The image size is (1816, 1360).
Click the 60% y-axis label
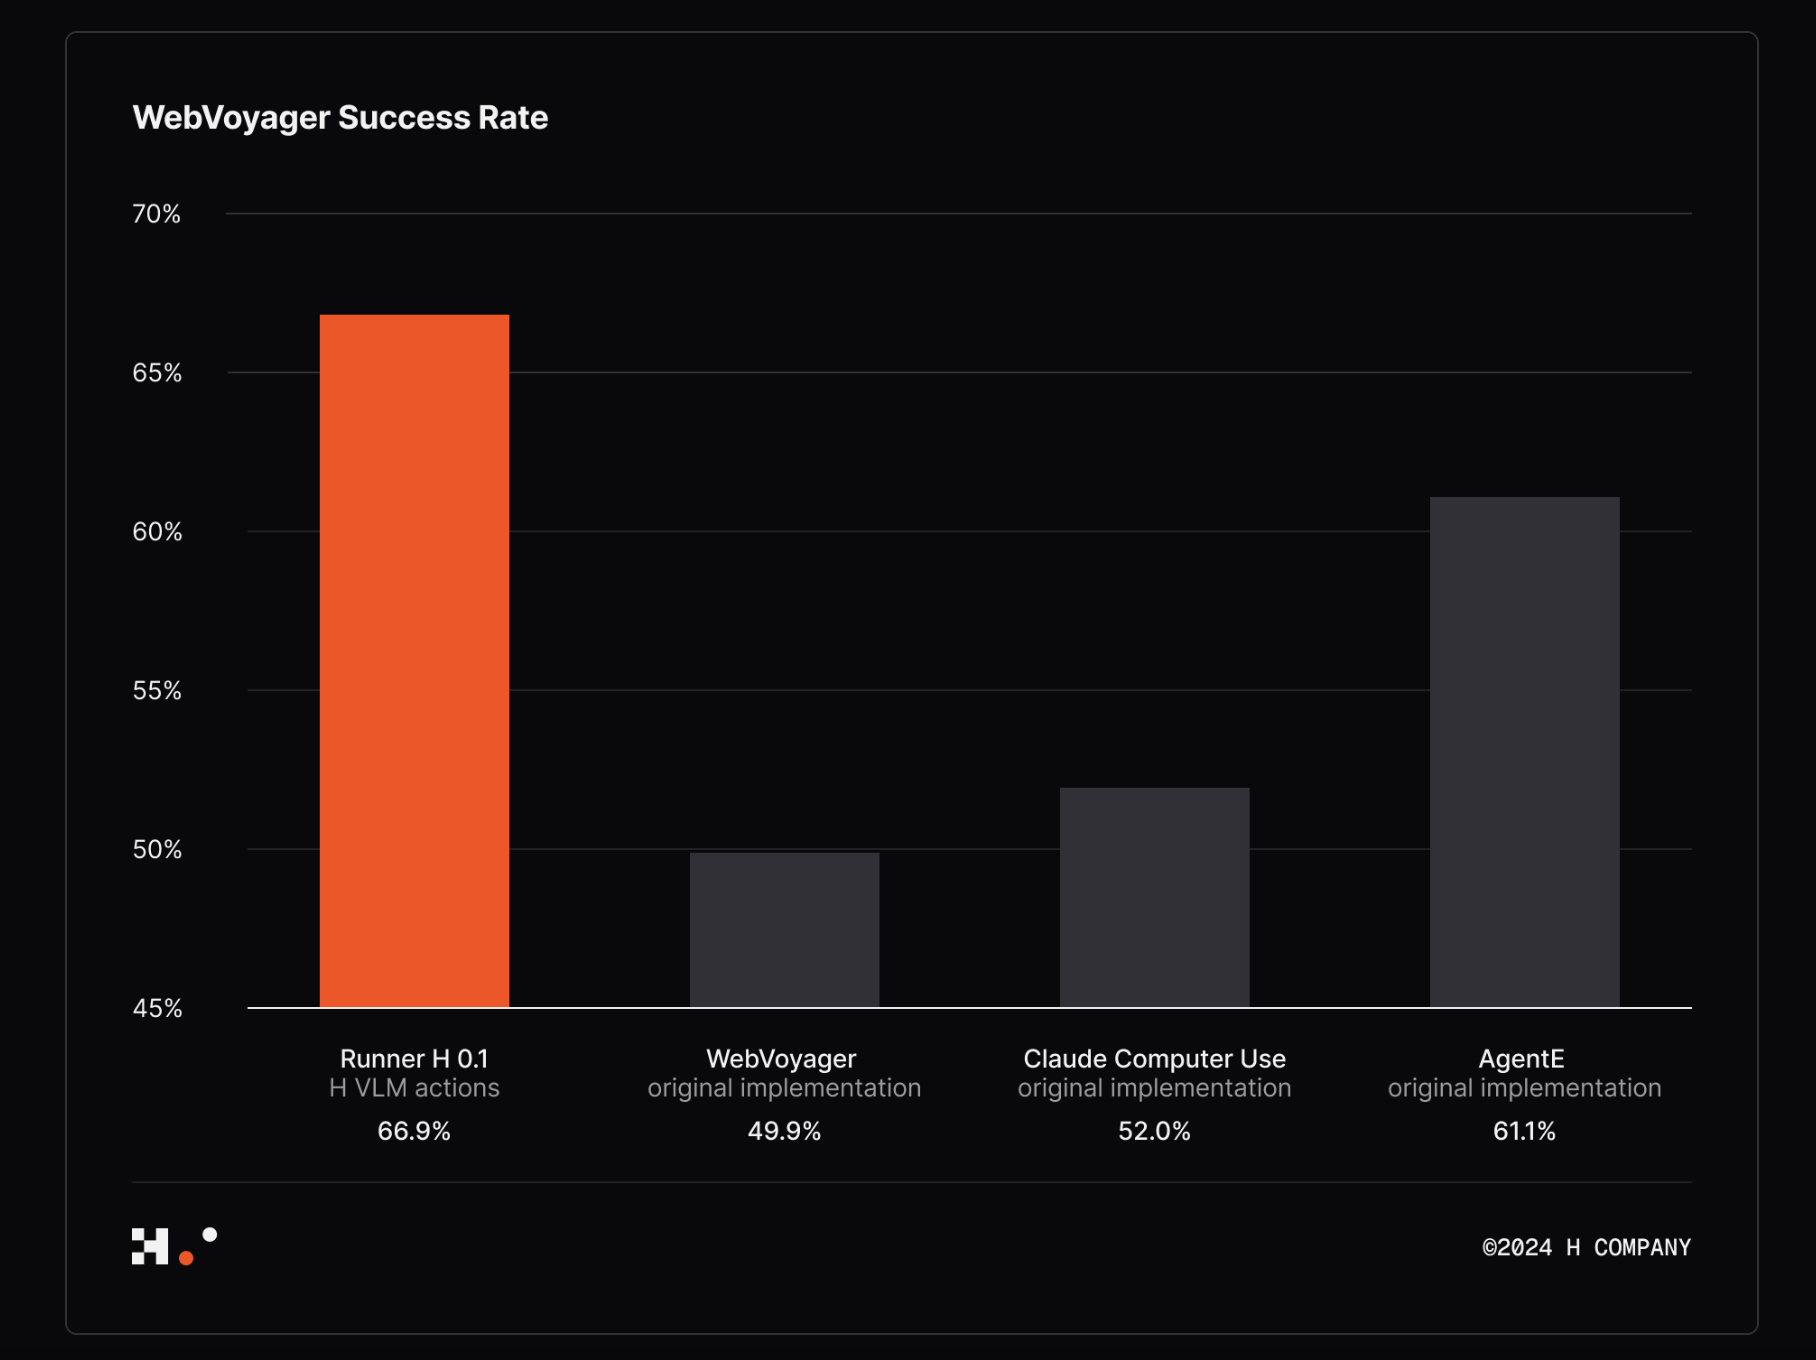(157, 532)
